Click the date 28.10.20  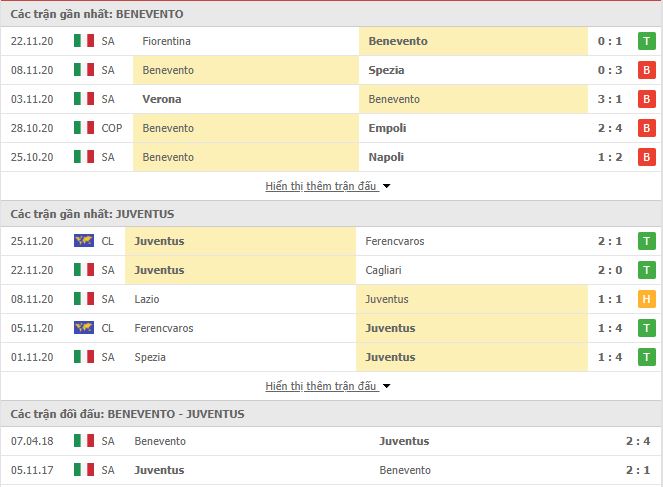(x=32, y=128)
